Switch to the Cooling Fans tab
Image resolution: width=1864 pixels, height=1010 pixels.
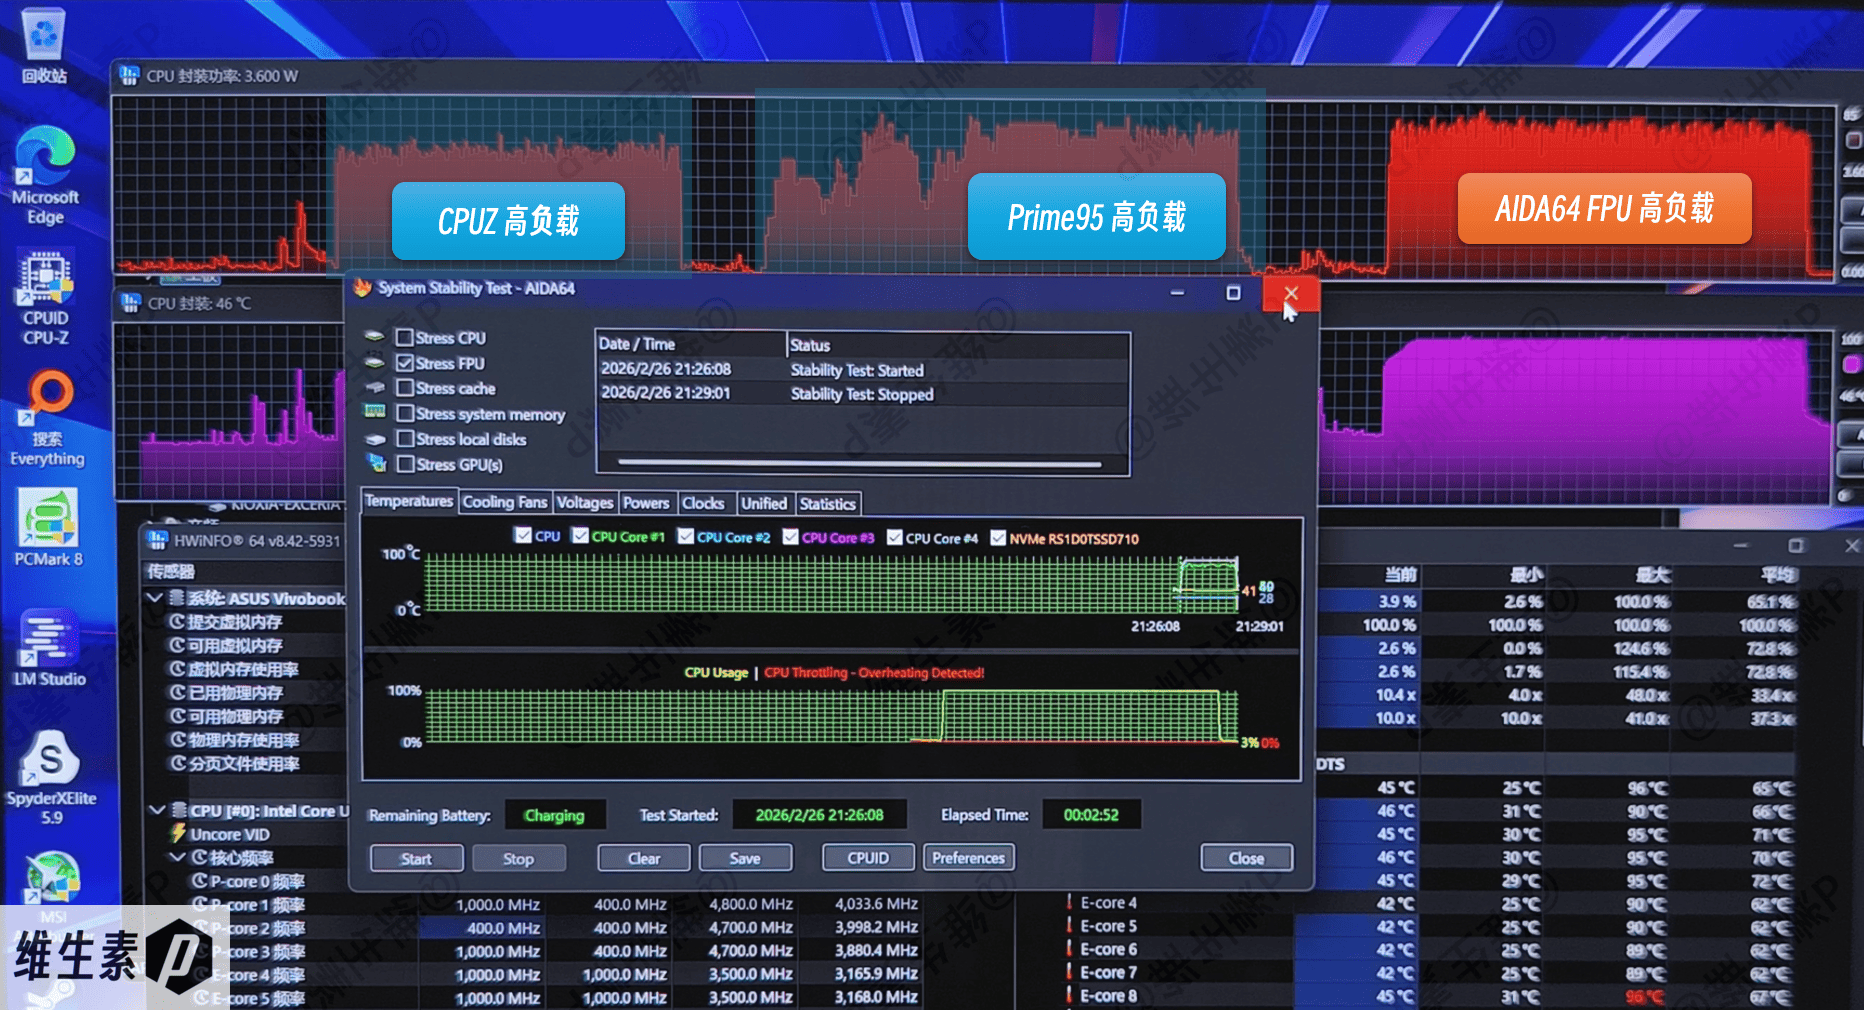pos(504,503)
